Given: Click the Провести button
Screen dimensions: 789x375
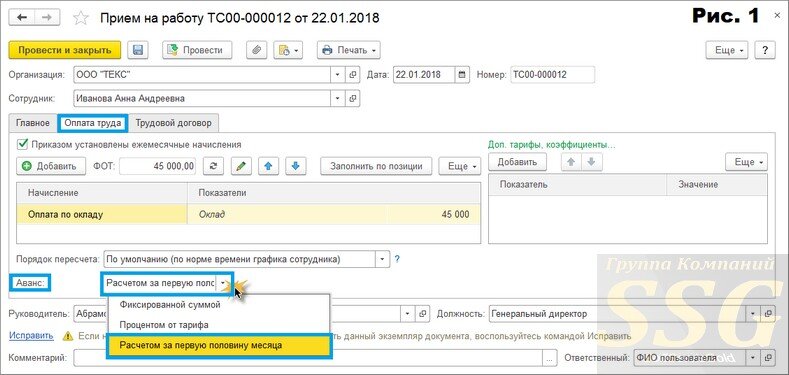Looking at the screenshot, I should [197, 50].
